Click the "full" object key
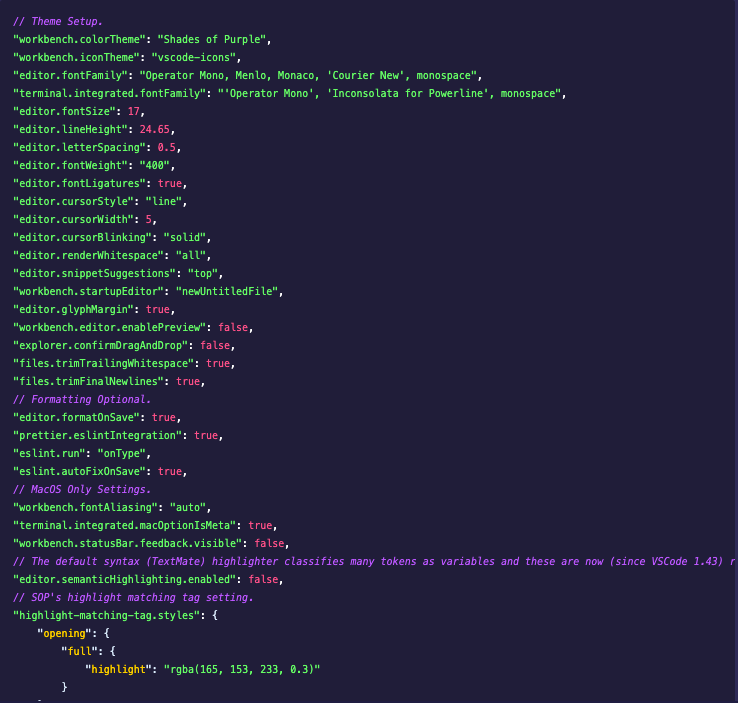 pyautogui.click(x=79, y=652)
